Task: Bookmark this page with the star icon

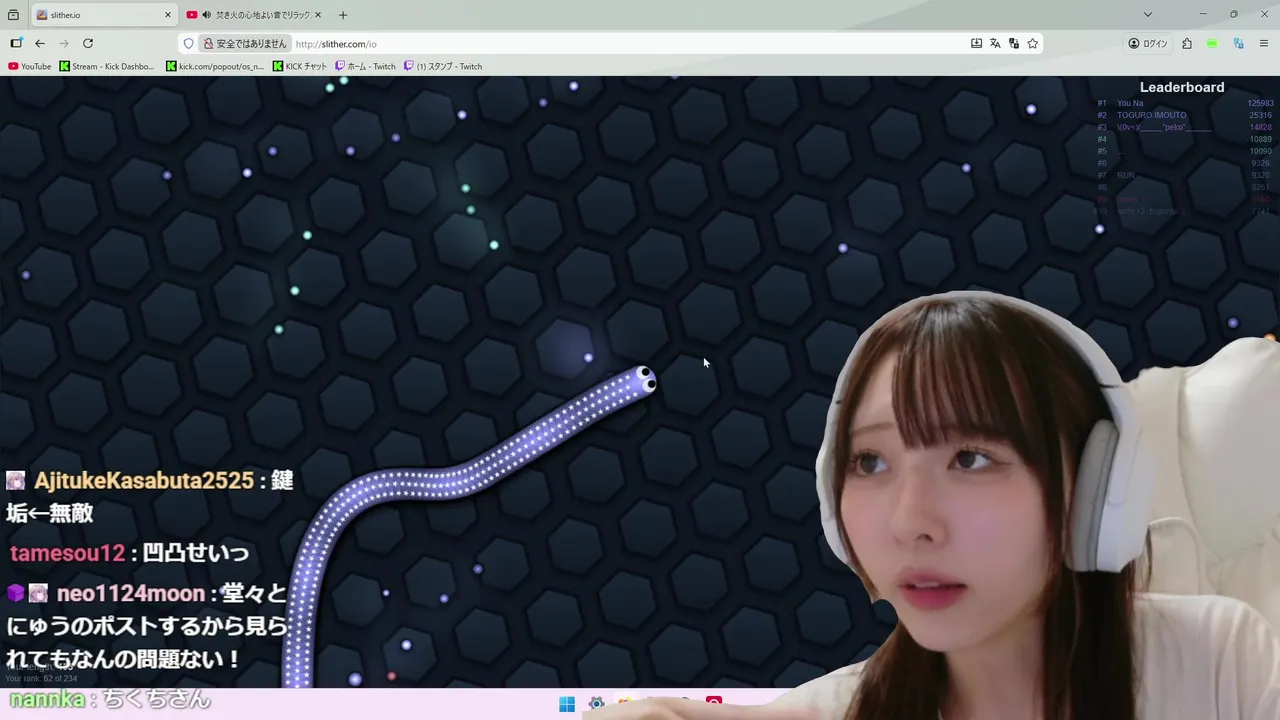Action: [1033, 43]
